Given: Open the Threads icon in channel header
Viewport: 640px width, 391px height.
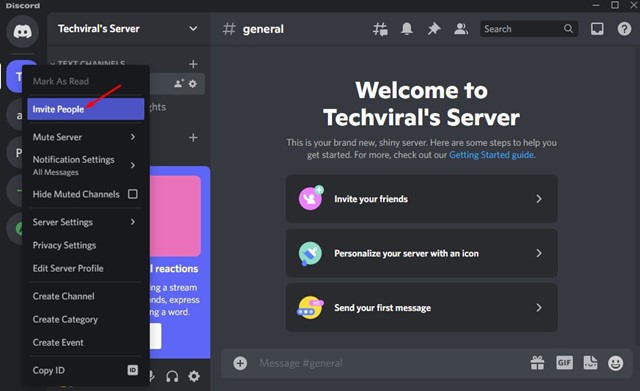Looking at the screenshot, I should (380, 29).
